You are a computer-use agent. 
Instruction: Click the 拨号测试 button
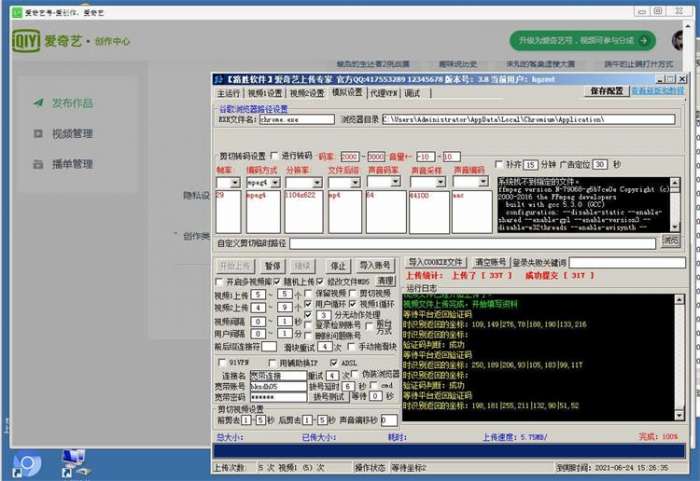pos(329,397)
